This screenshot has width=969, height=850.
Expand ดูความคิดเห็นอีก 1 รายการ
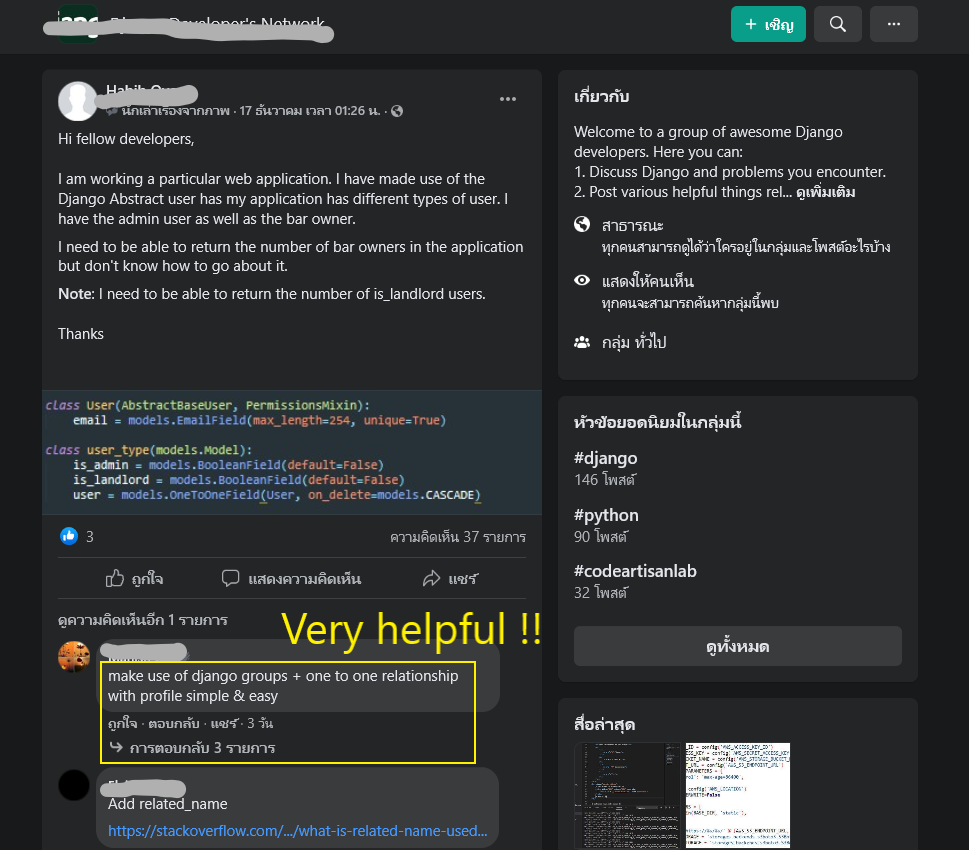click(x=143, y=620)
